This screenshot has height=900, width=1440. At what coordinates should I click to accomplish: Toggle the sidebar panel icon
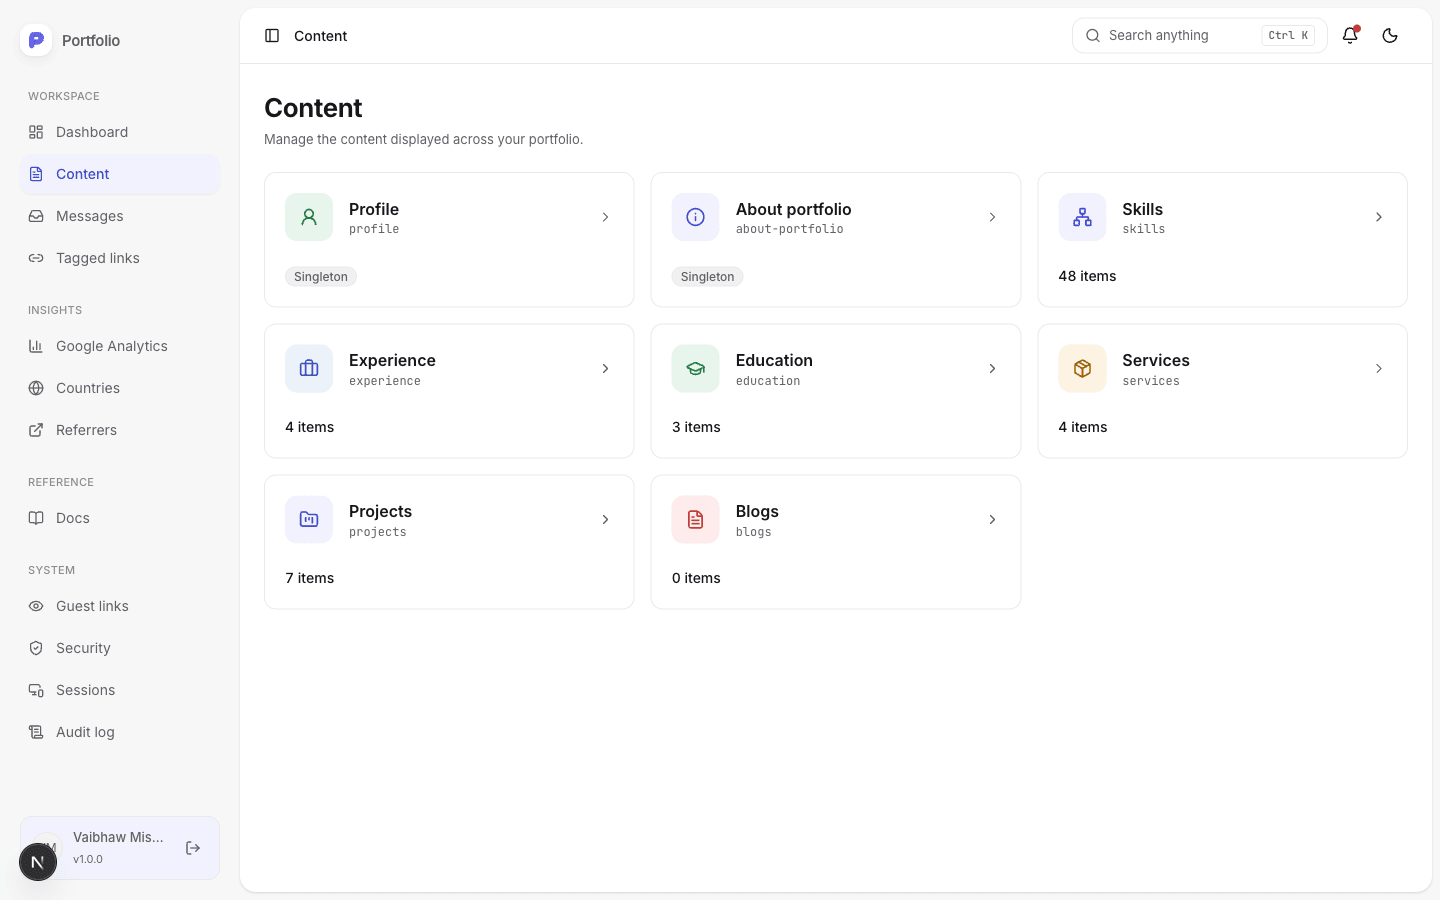[272, 36]
